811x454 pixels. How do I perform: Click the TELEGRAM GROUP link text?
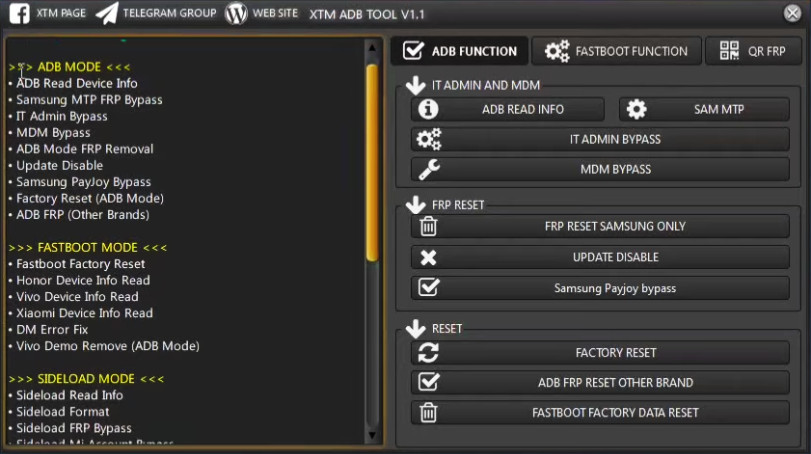point(170,13)
